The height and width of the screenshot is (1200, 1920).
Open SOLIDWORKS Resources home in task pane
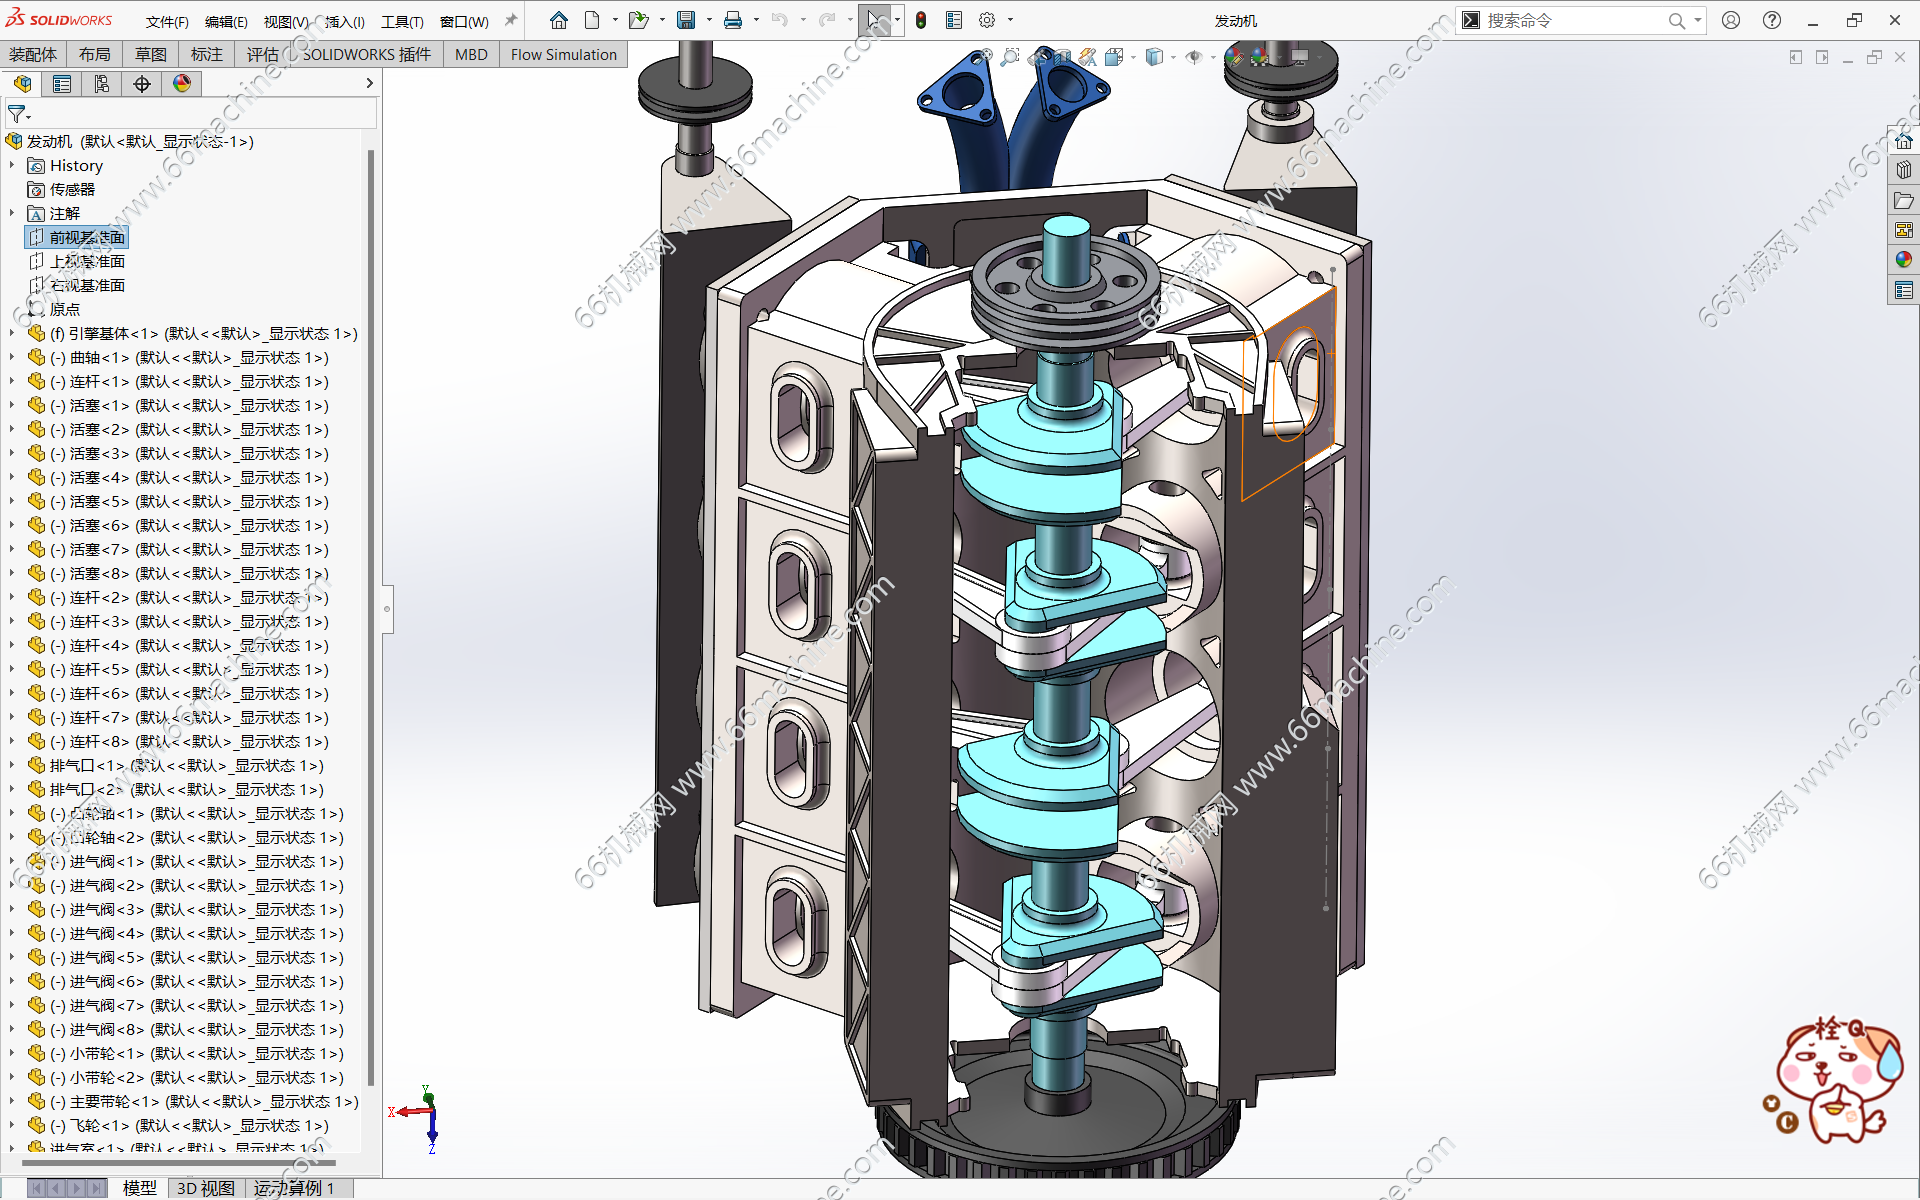[1904, 140]
